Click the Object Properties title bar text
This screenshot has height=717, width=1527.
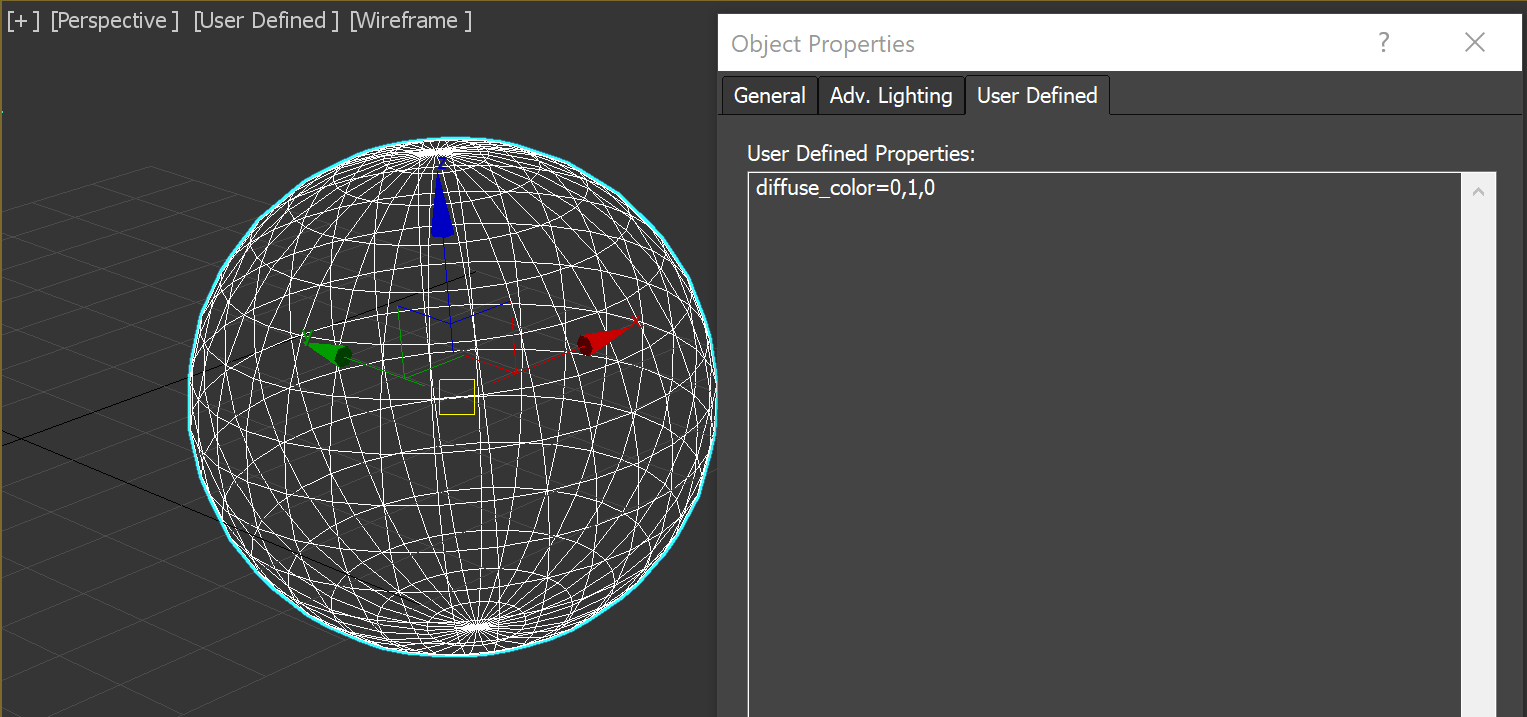pos(822,43)
